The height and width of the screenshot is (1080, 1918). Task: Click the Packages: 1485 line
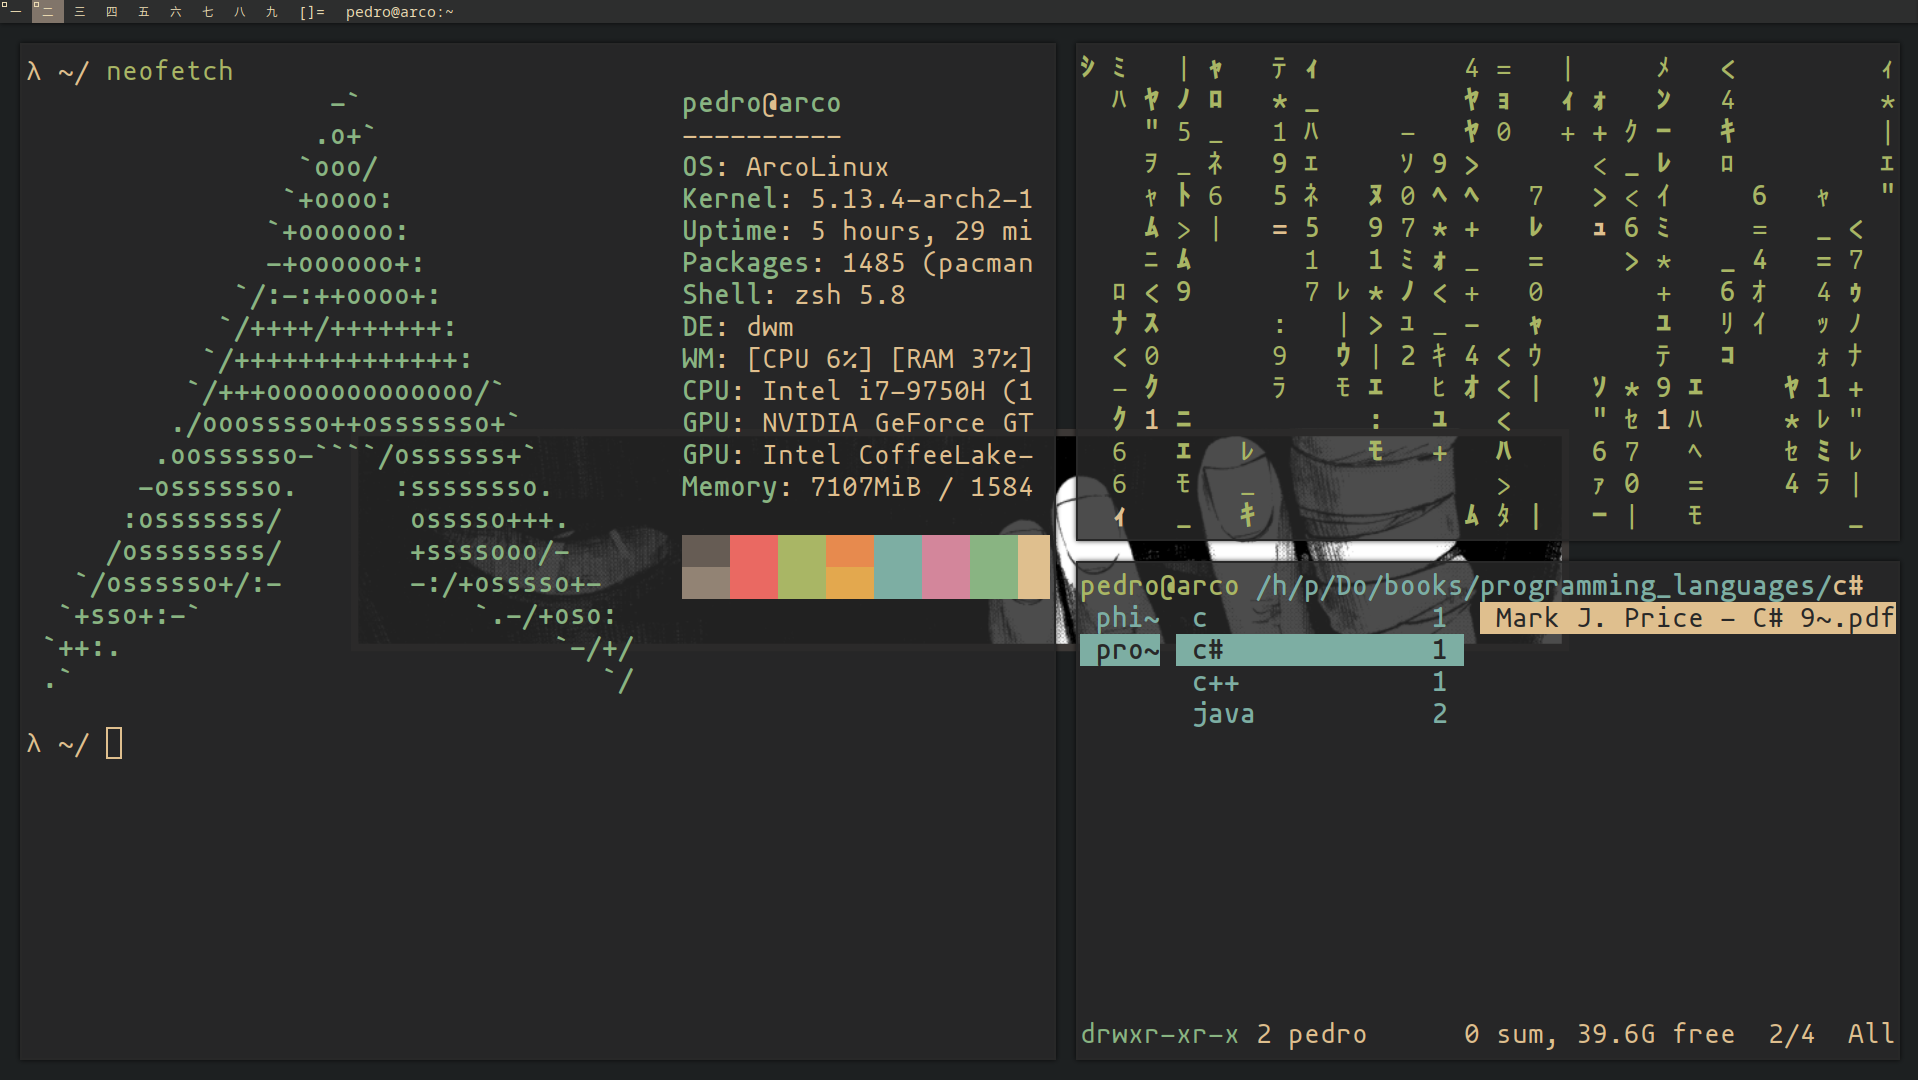858,263
